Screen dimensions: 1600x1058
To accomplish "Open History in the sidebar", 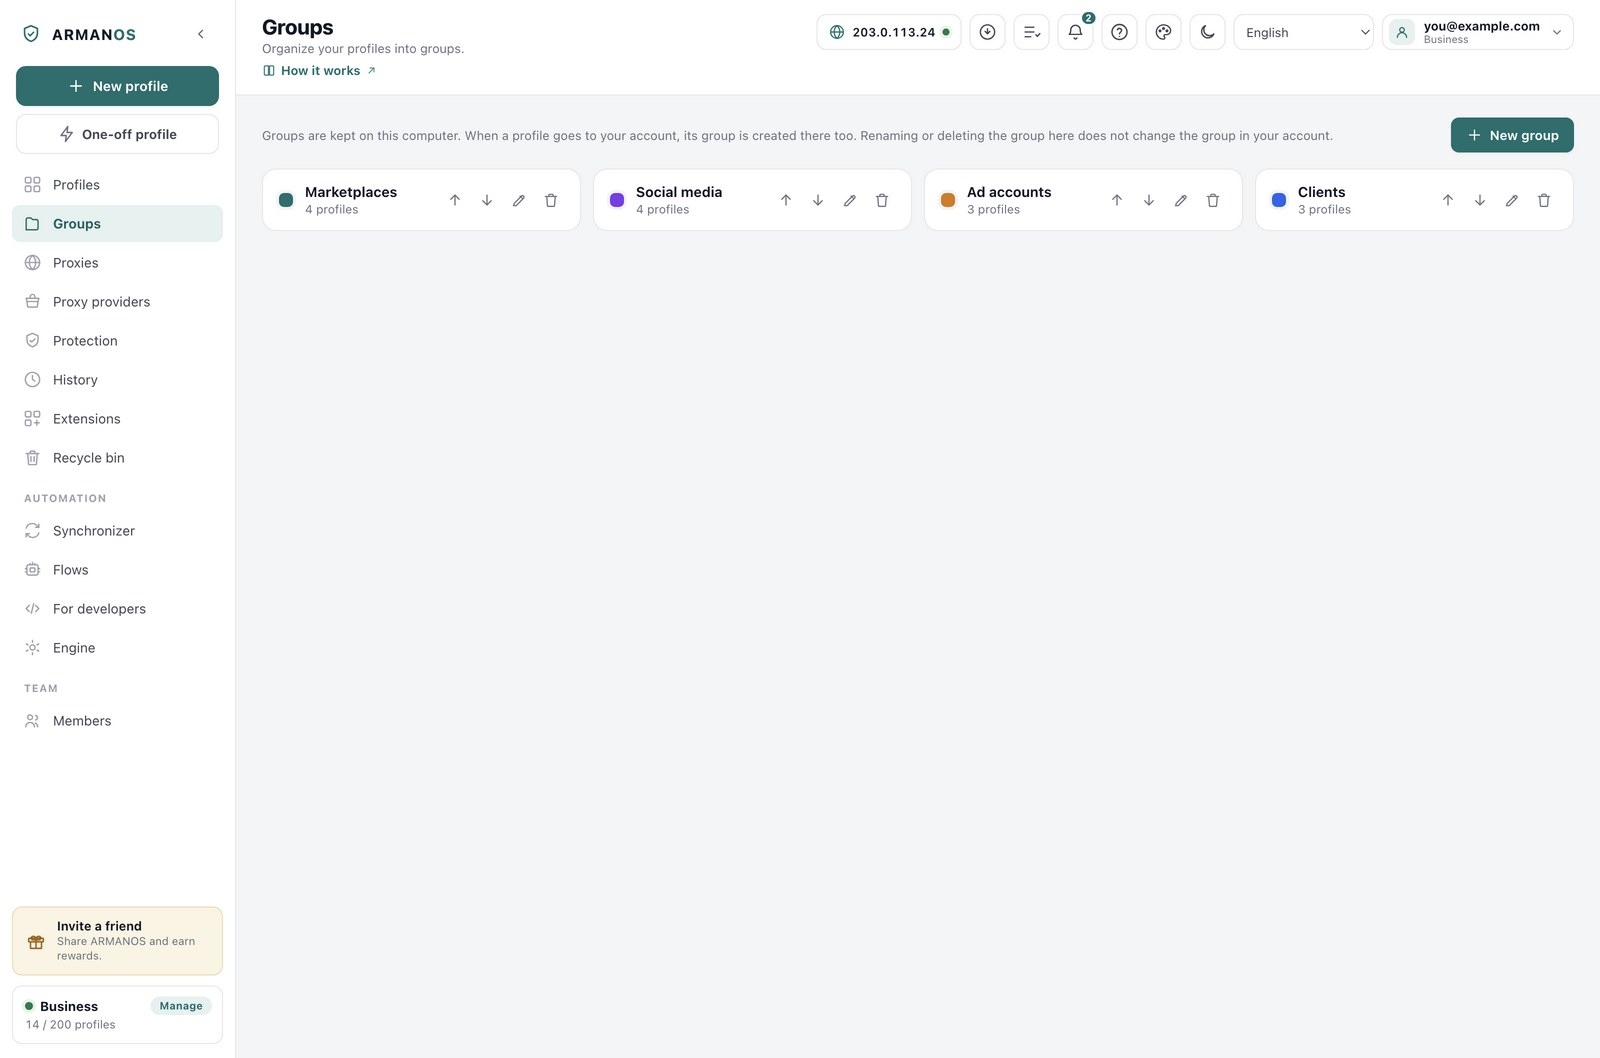I will (117, 380).
